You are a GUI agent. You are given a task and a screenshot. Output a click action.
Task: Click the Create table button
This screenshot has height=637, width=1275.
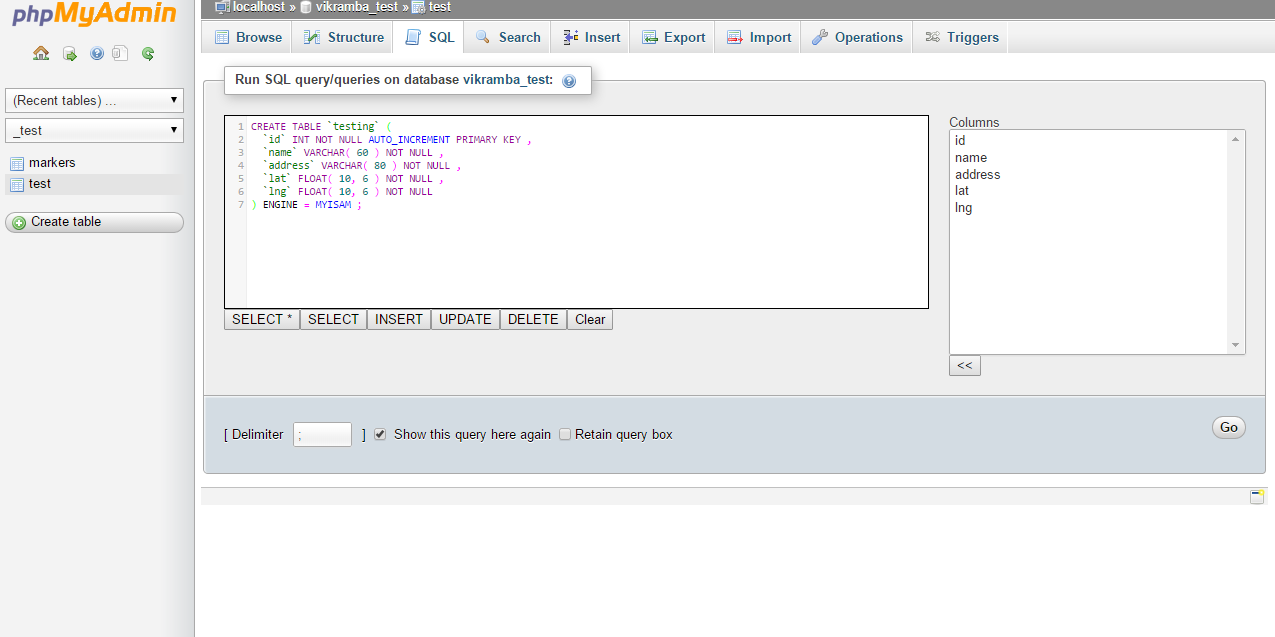tap(94, 222)
